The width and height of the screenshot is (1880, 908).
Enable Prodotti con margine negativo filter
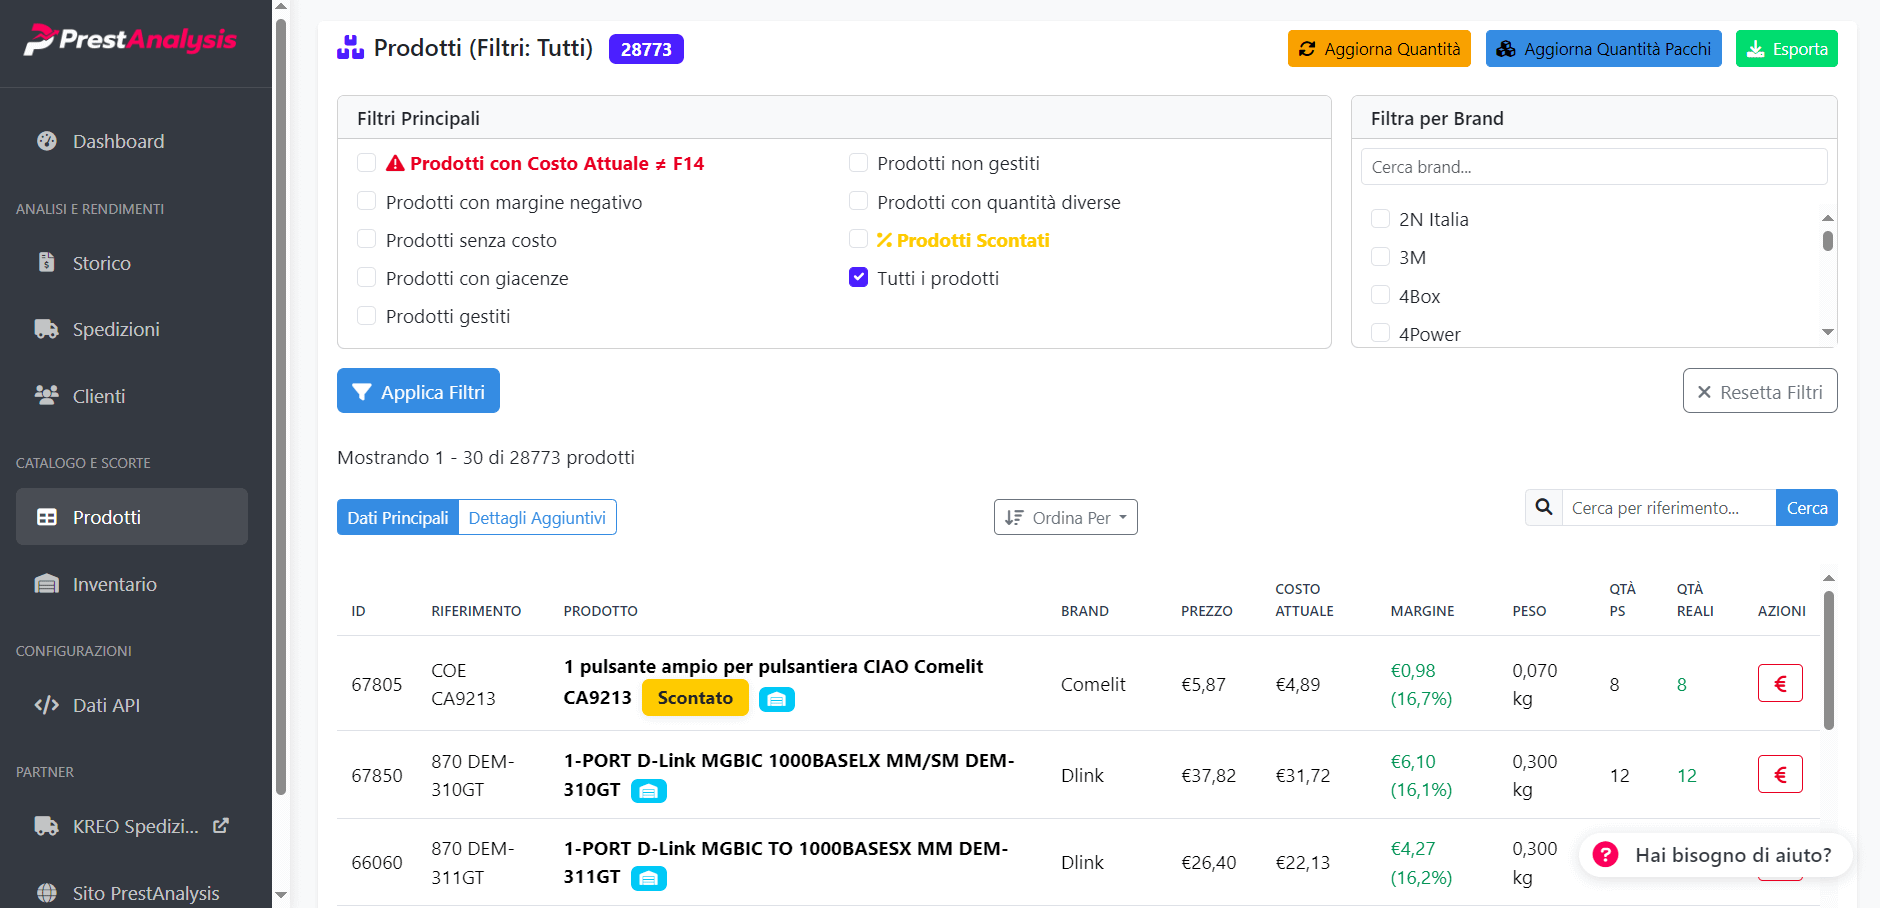pyautogui.click(x=367, y=201)
